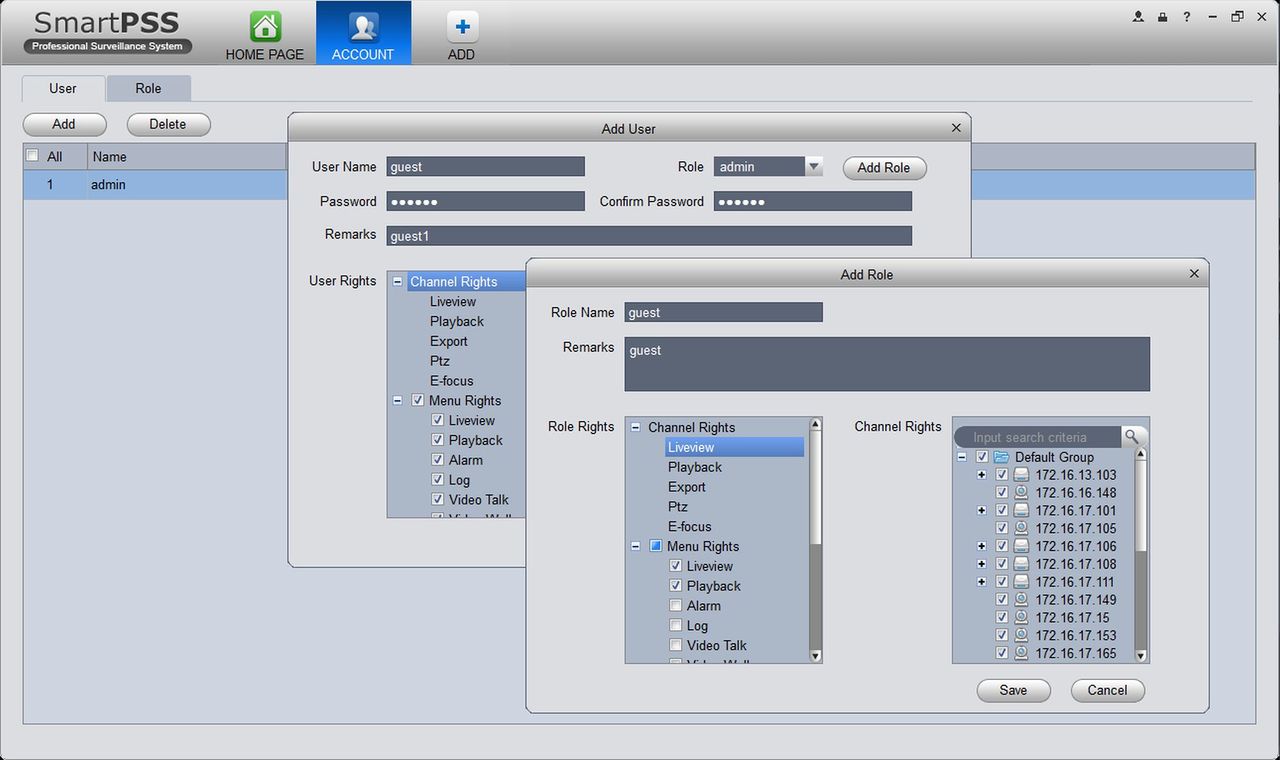Click the lock icon in title bar
1280x760 pixels.
(x=1162, y=17)
